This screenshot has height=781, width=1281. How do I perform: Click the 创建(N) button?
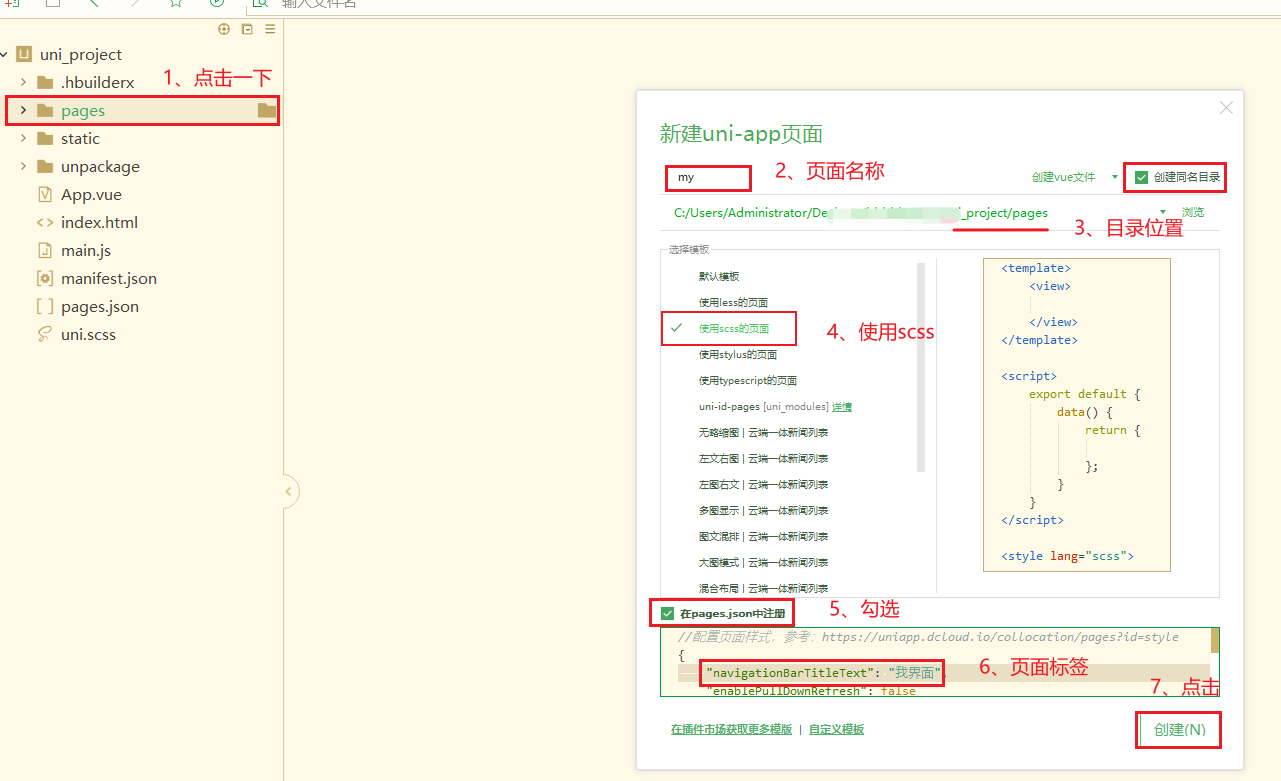[1178, 730]
